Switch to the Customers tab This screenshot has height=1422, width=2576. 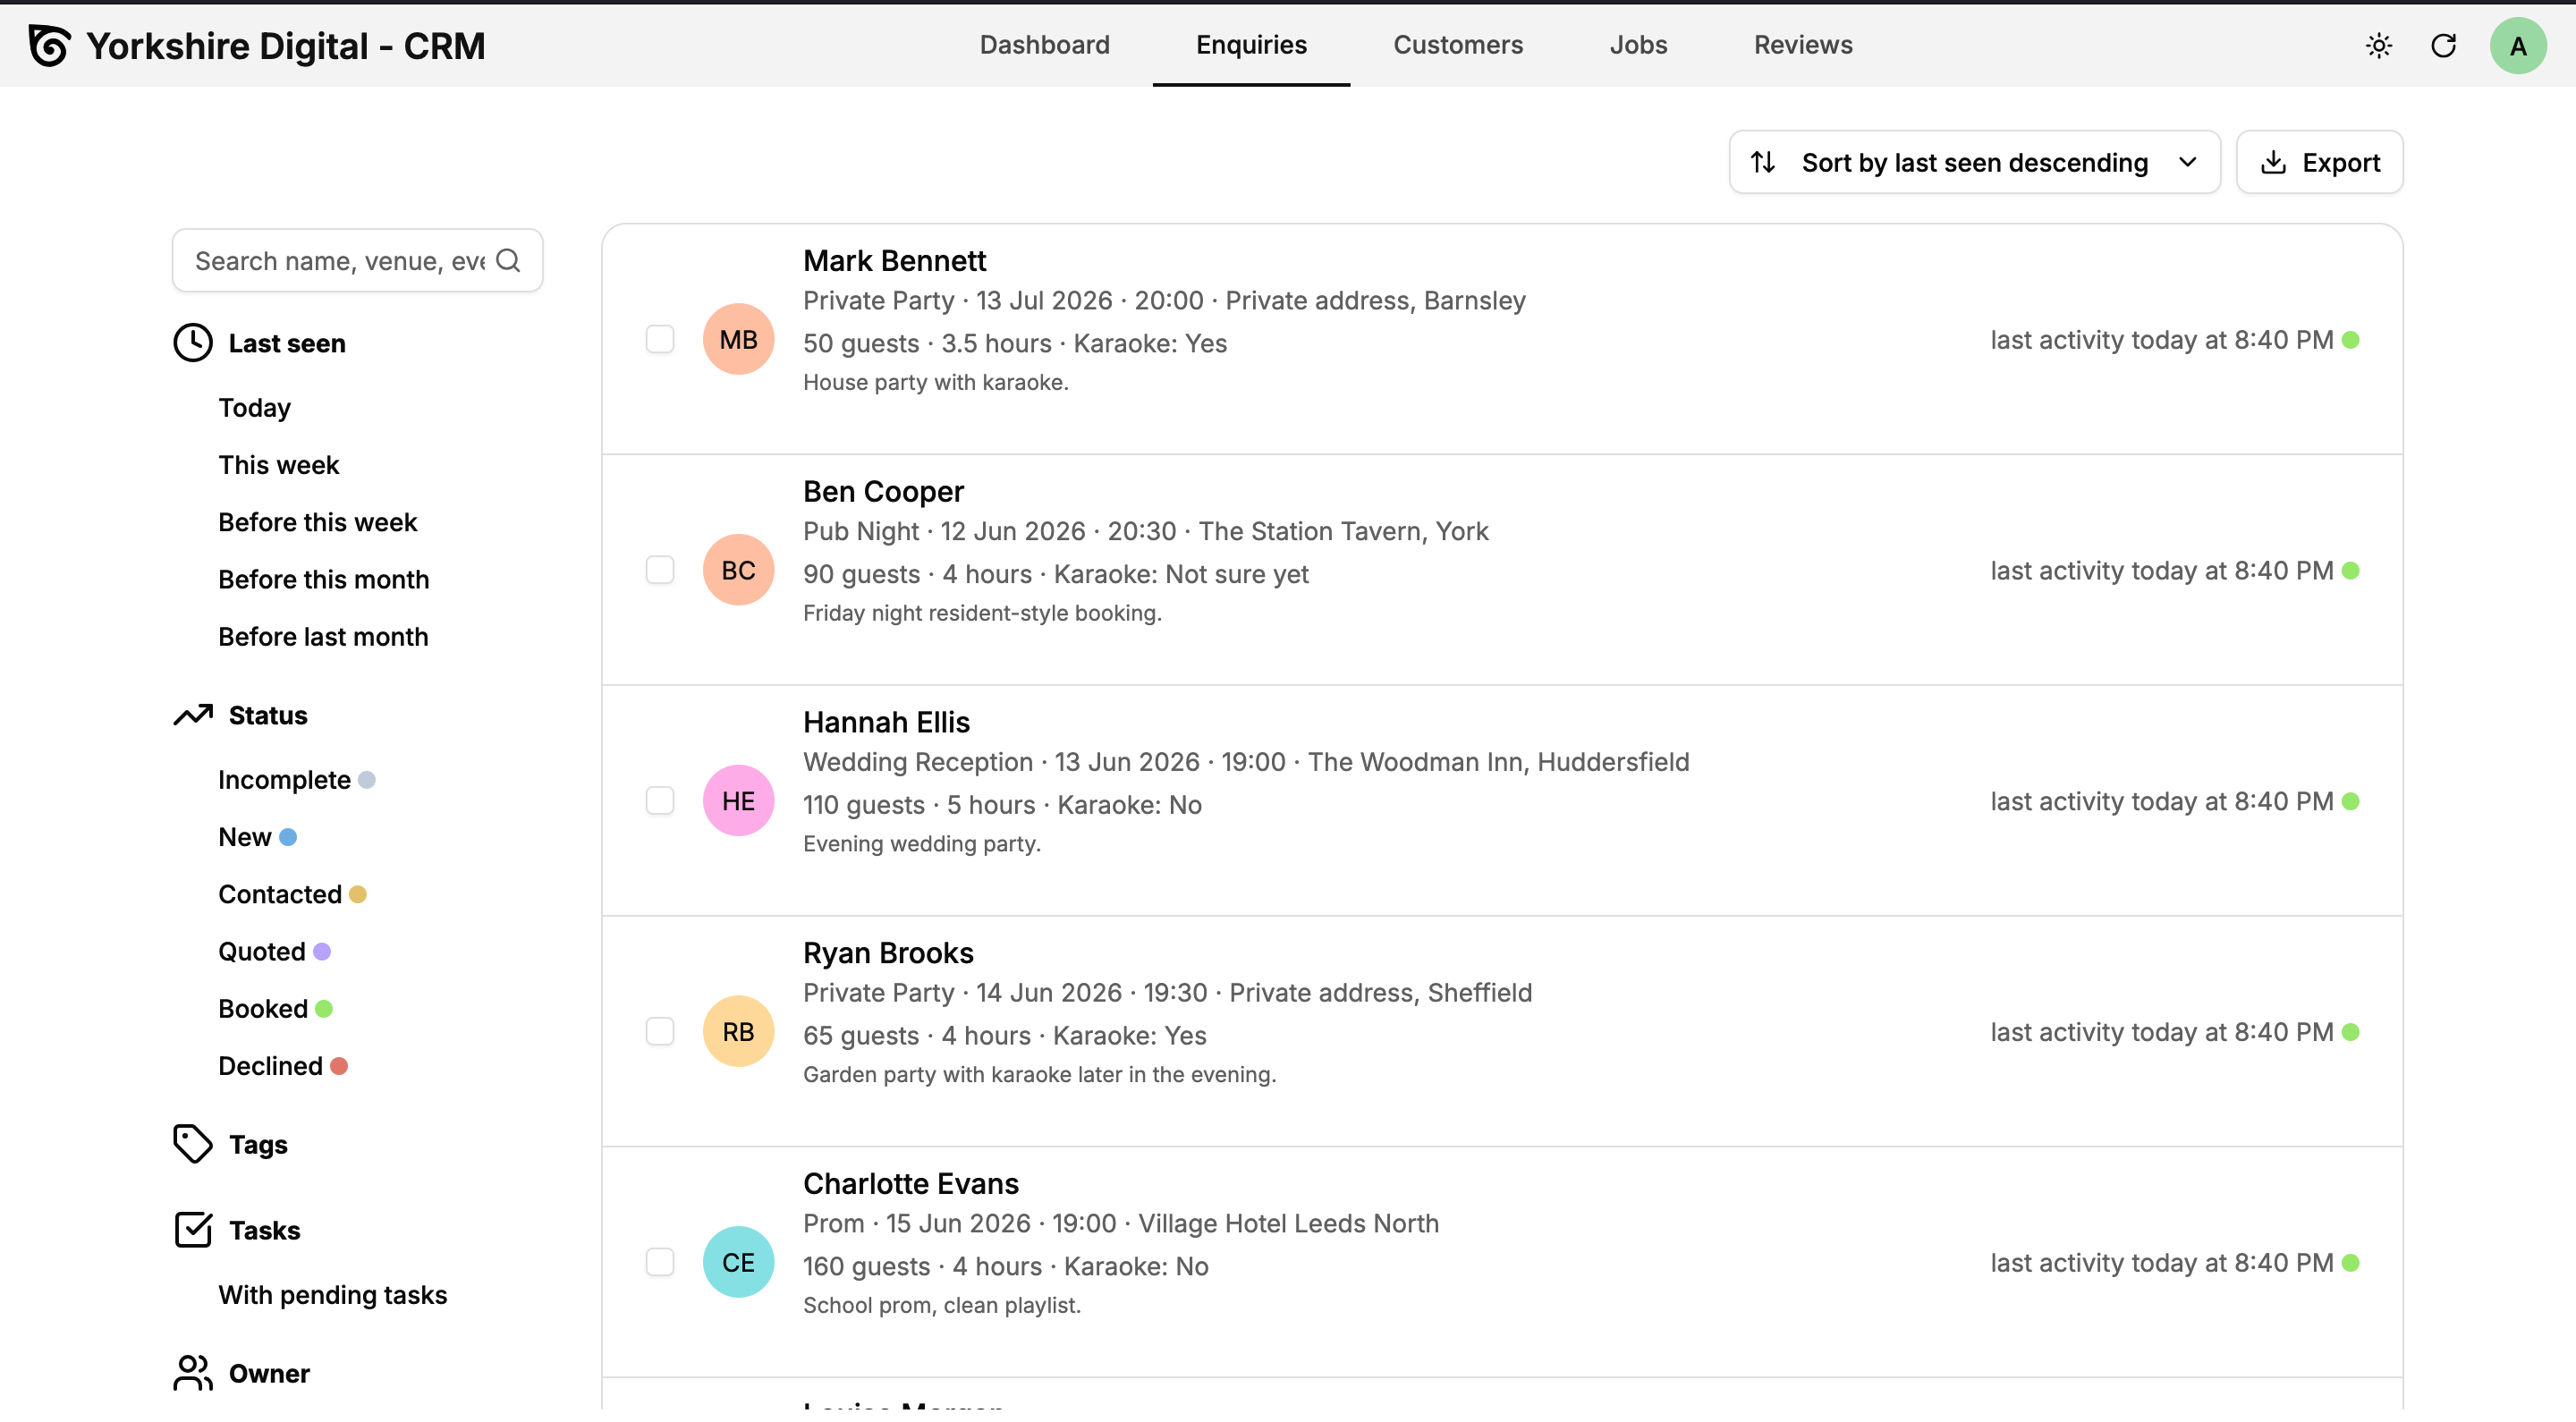1458,45
